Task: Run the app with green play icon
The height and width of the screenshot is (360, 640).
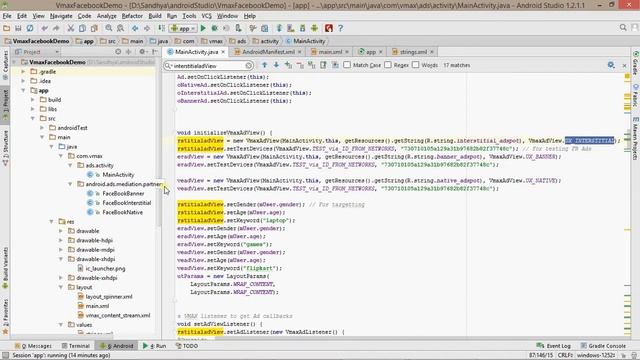Action: click(x=203, y=28)
